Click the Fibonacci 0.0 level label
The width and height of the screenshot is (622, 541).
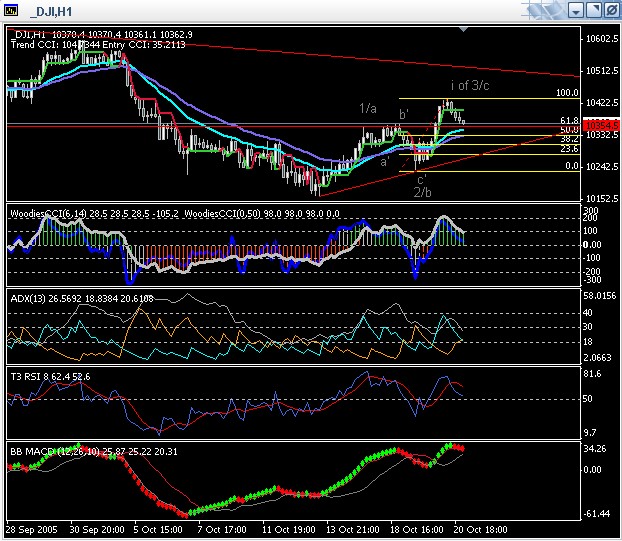572,166
